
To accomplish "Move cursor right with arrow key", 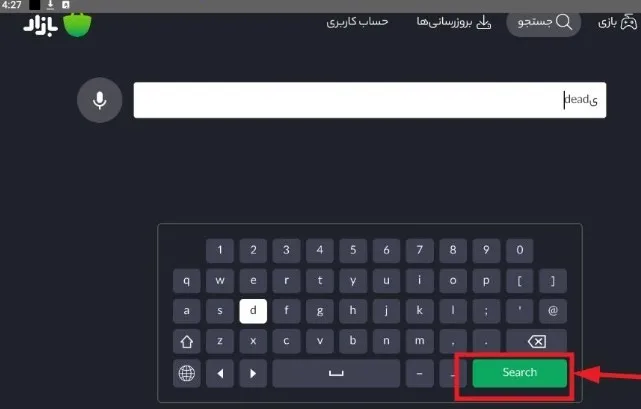I will (x=253, y=373).
